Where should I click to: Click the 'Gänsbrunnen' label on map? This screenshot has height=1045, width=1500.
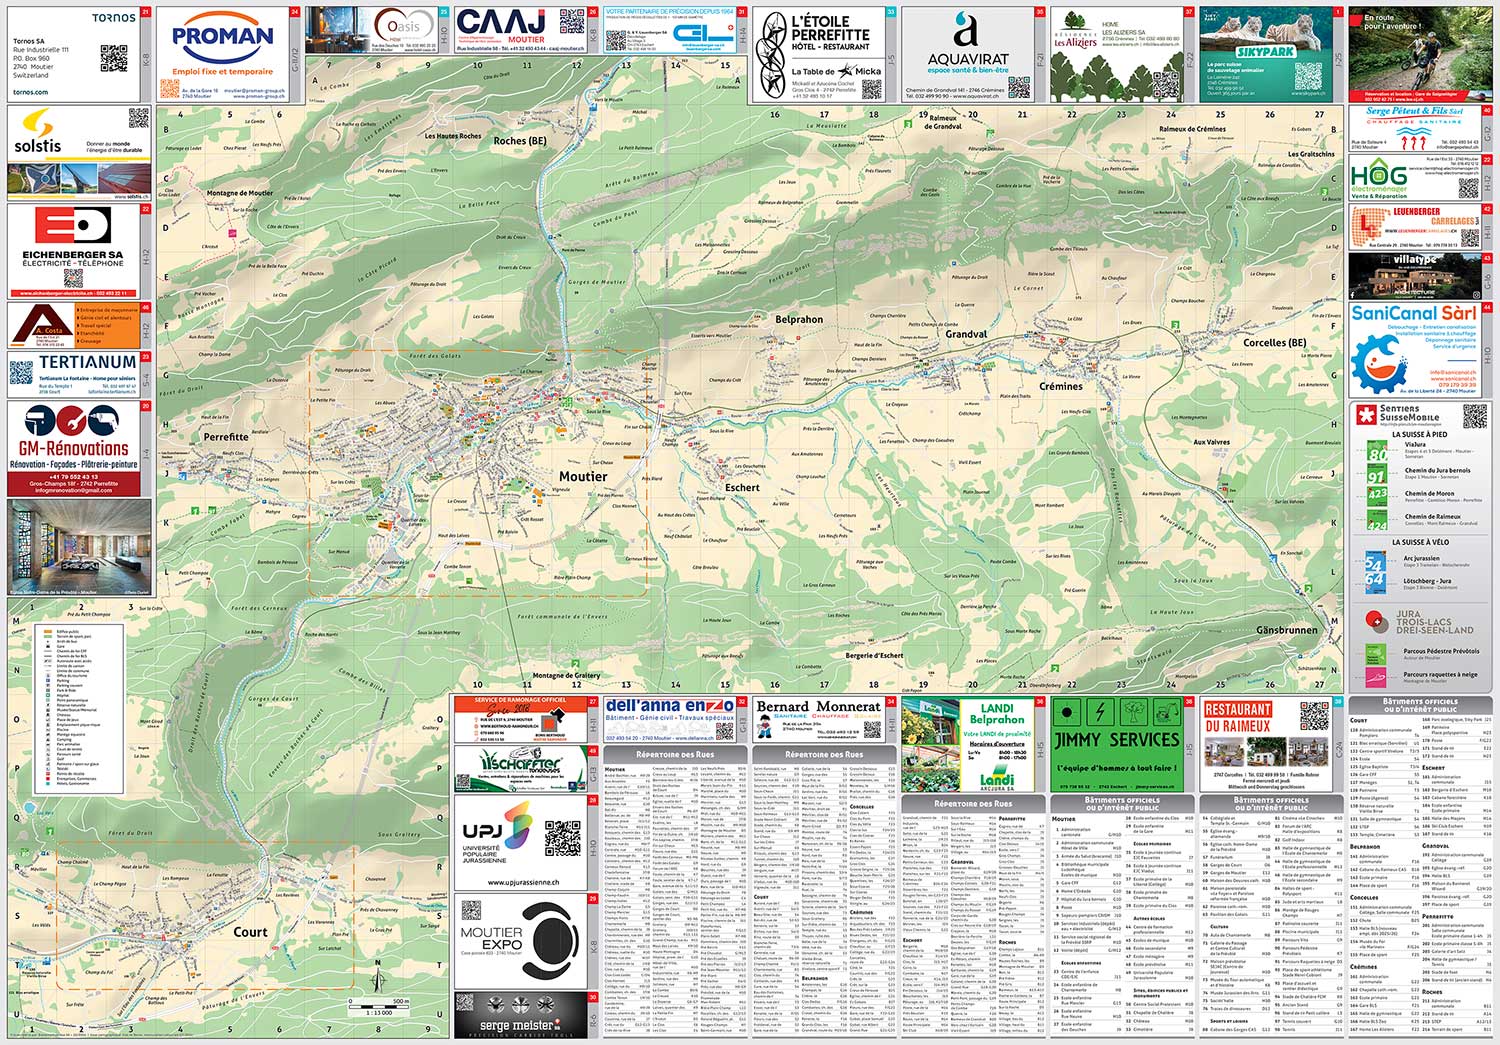coord(1286,630)
